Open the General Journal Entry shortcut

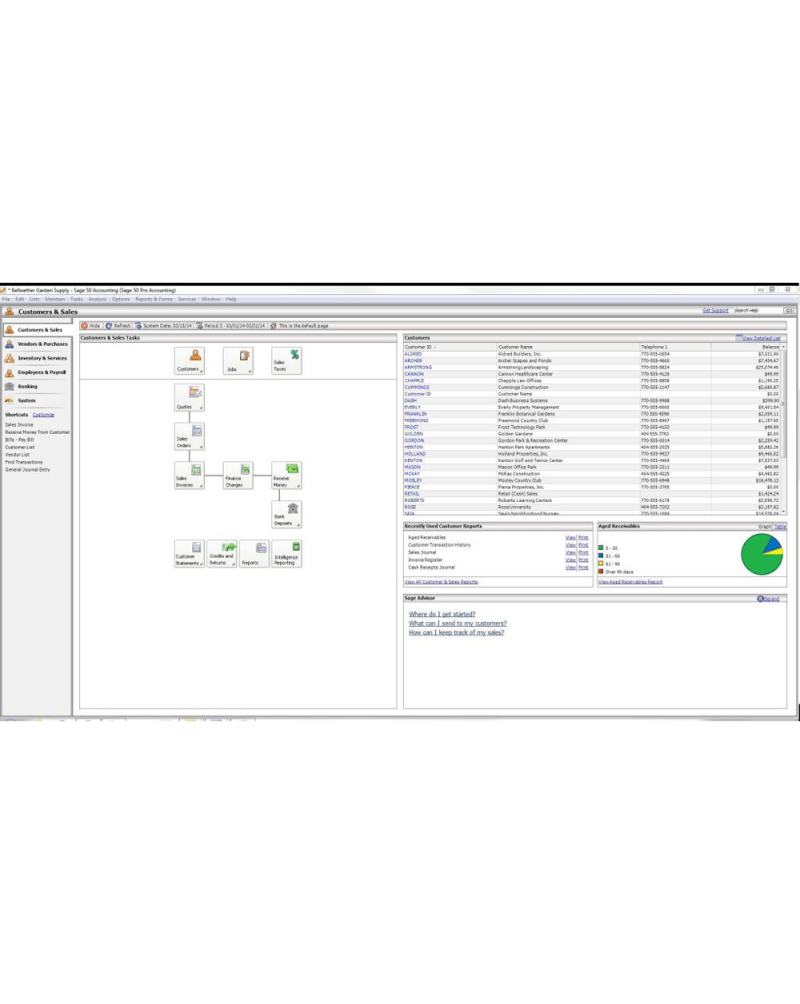click(28, 469)
